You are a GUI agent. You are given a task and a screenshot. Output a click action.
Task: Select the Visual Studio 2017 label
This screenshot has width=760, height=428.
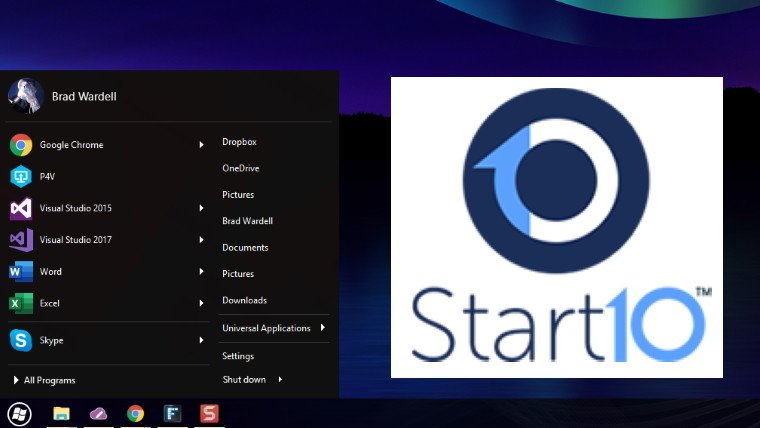point(76,239)
